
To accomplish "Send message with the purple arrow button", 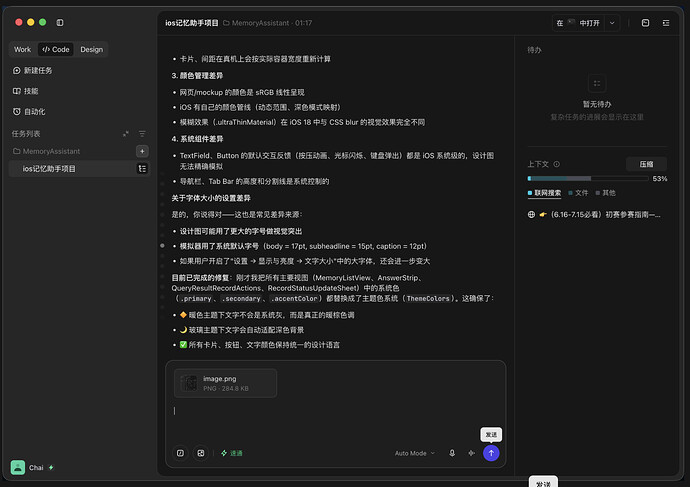I will point(491,453).
